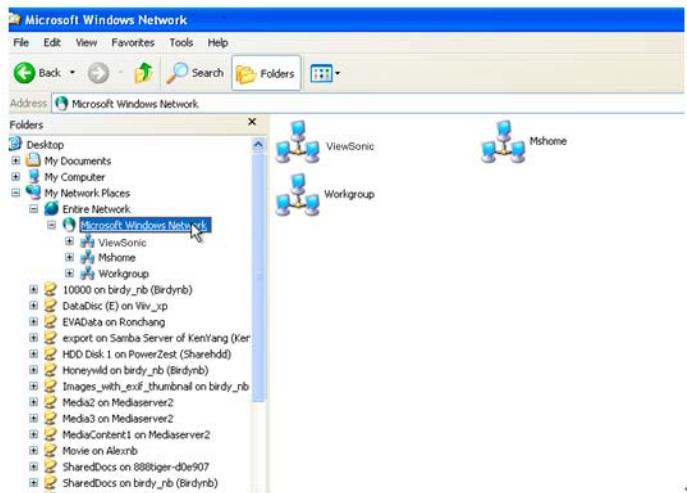
Task: Select Desktop in the folder tree
Action: pos(45,145)
